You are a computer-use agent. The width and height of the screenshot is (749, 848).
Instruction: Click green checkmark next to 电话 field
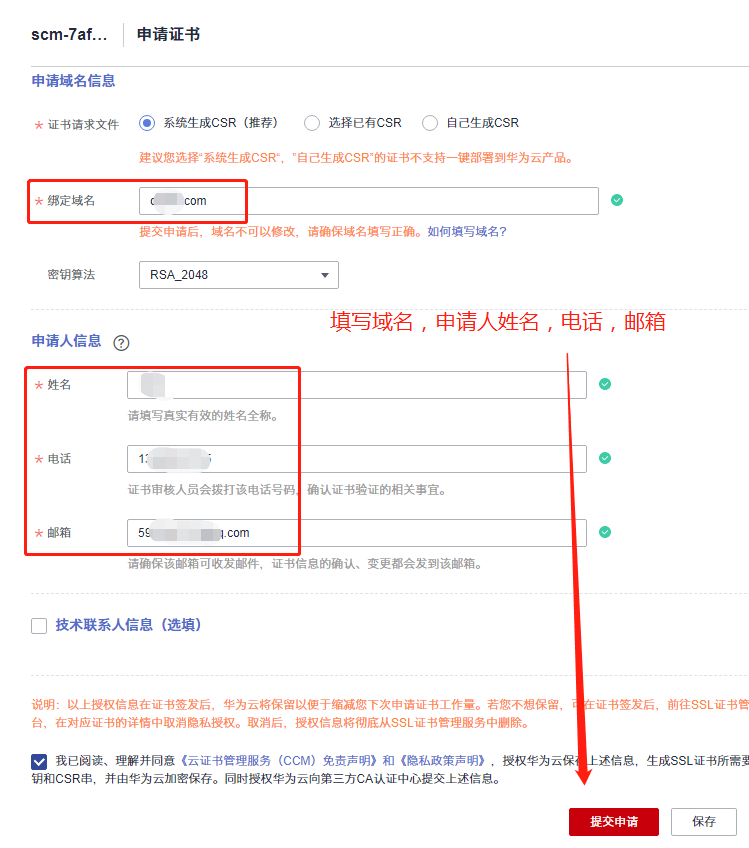(x=605, y=458)
